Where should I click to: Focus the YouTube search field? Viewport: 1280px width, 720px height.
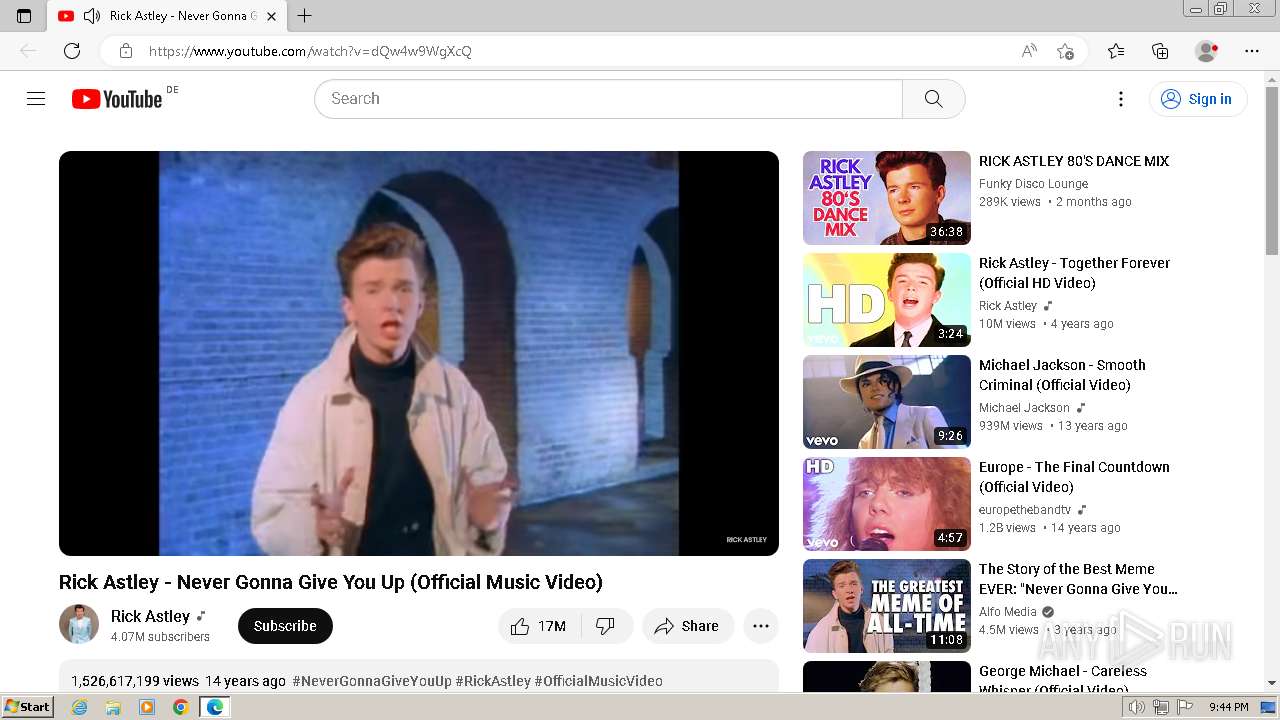click(x=608, y=98)
